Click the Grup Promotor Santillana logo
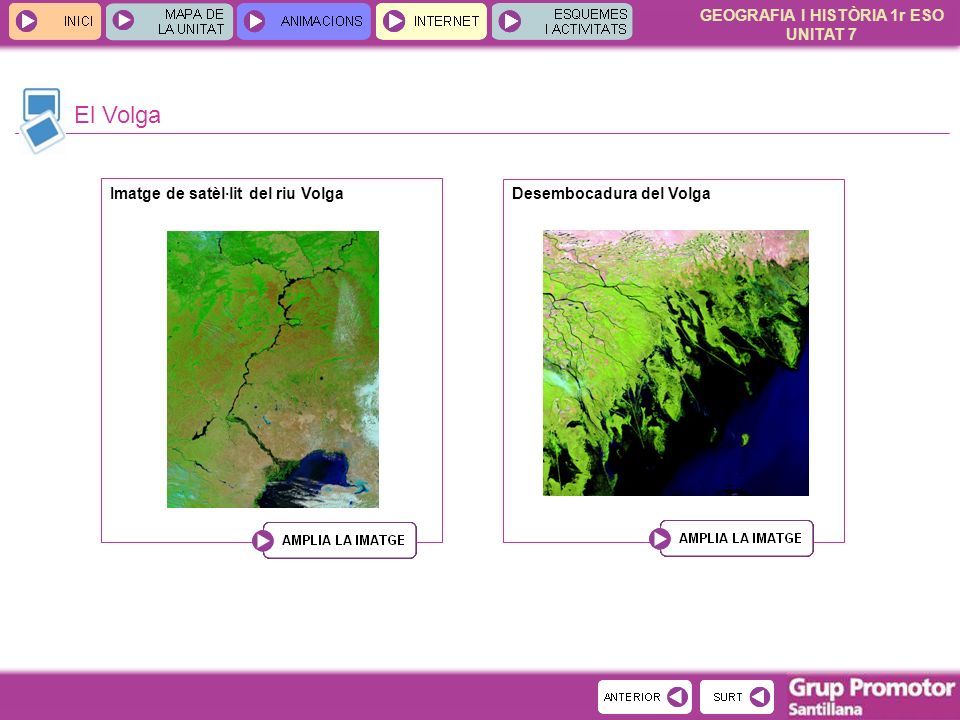The image size is (960, 720). pos(871,697)
